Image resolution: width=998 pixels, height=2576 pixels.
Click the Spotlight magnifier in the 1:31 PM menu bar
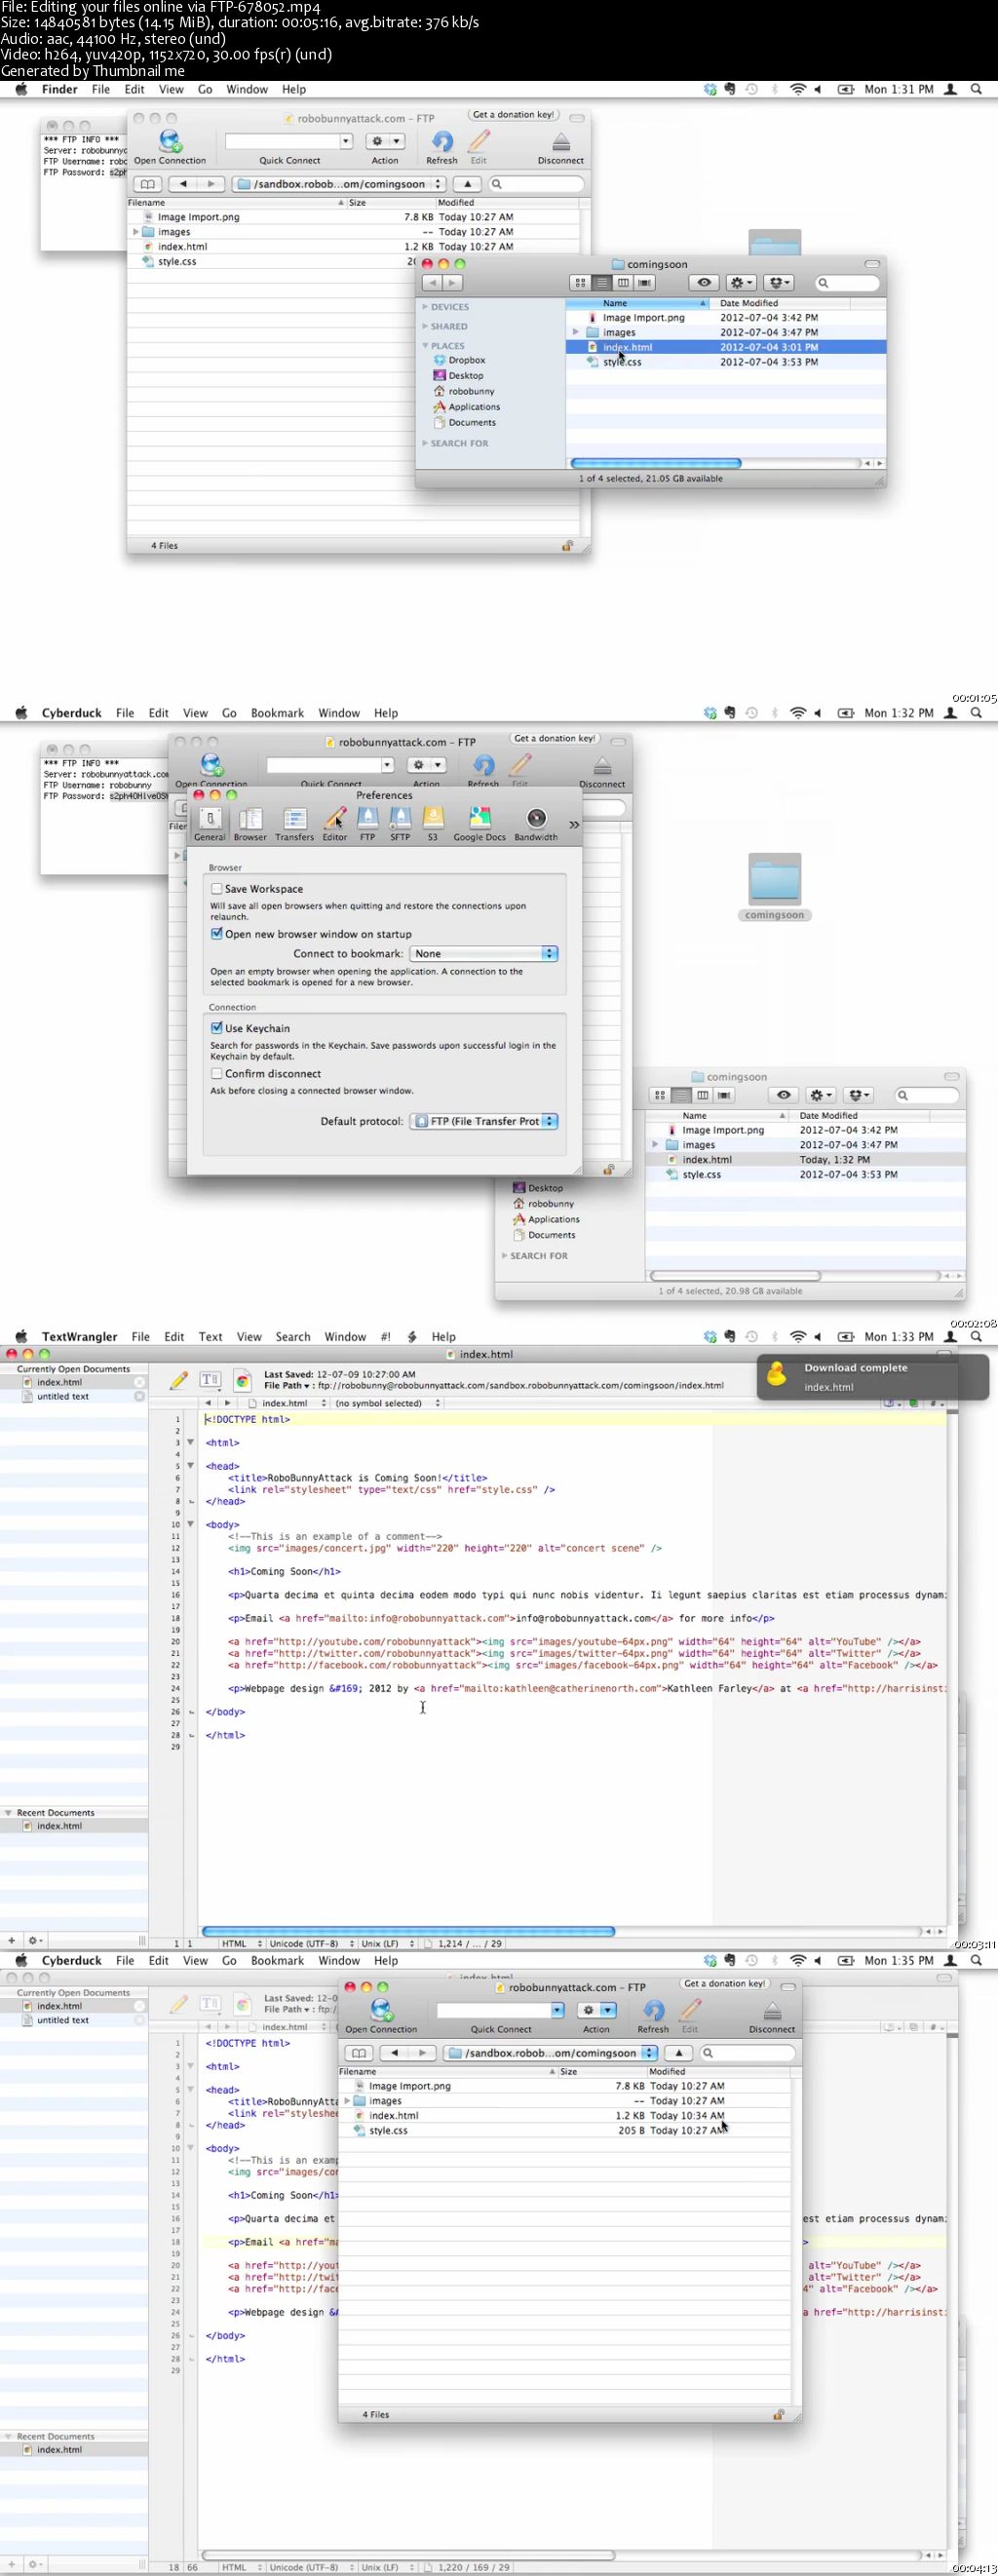pyautogui.click(x=976, y=89)
